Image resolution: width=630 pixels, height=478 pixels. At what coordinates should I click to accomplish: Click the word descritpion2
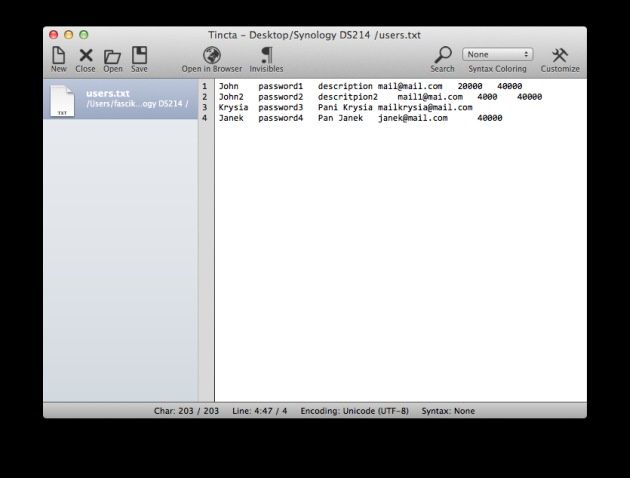348,97
